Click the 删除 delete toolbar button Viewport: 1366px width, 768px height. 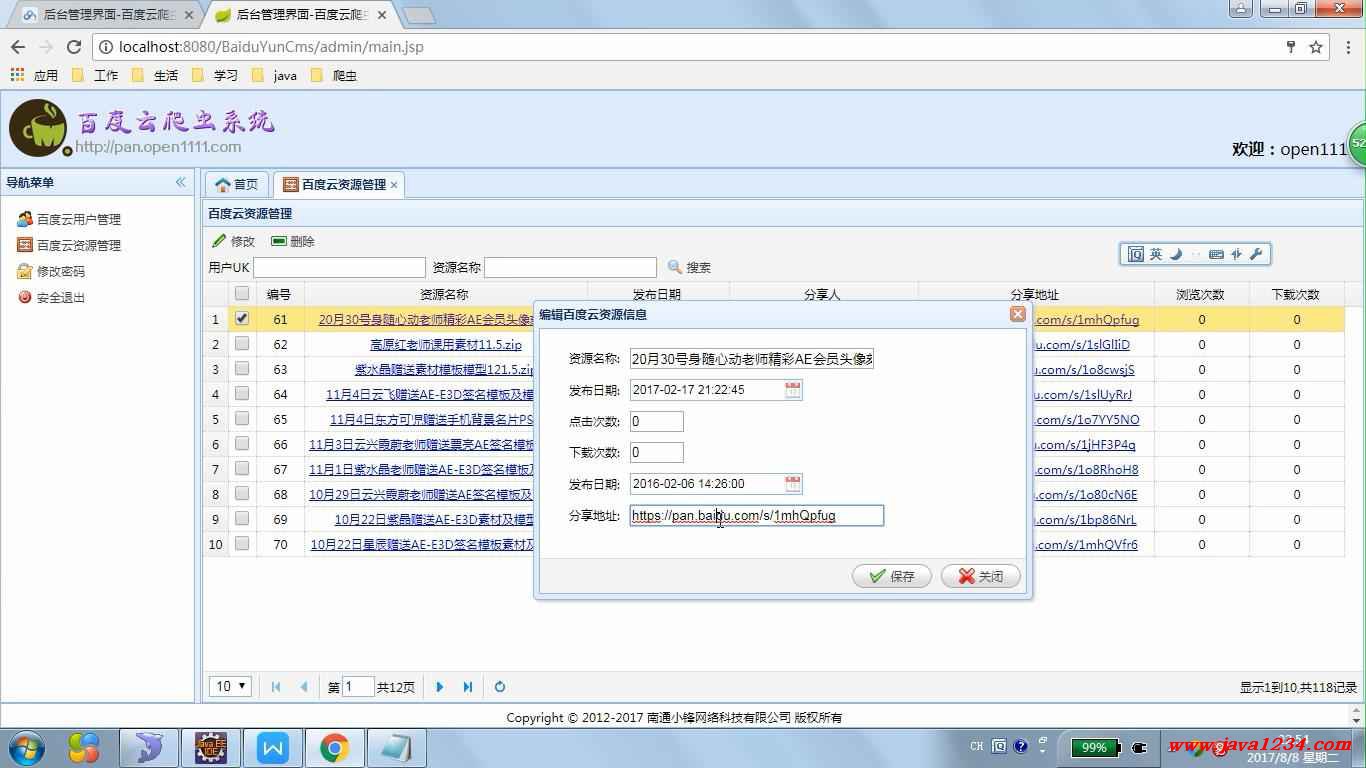point(293,241)
